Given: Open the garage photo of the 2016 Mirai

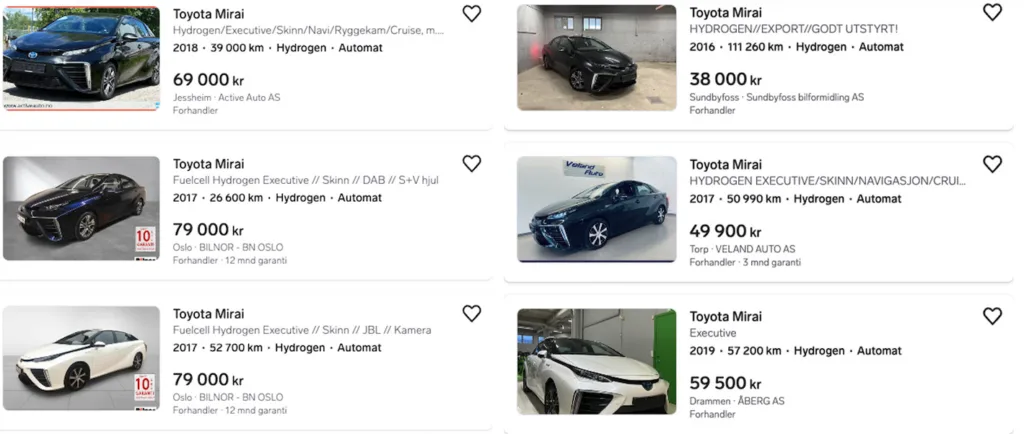Looking at the screenshot, I should point(596,58).
